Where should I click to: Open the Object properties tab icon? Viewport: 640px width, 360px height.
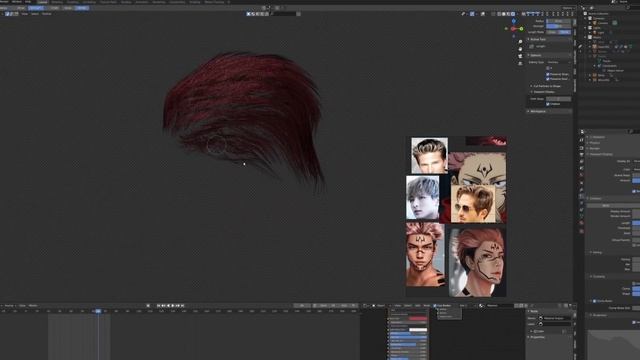[582, 182]
